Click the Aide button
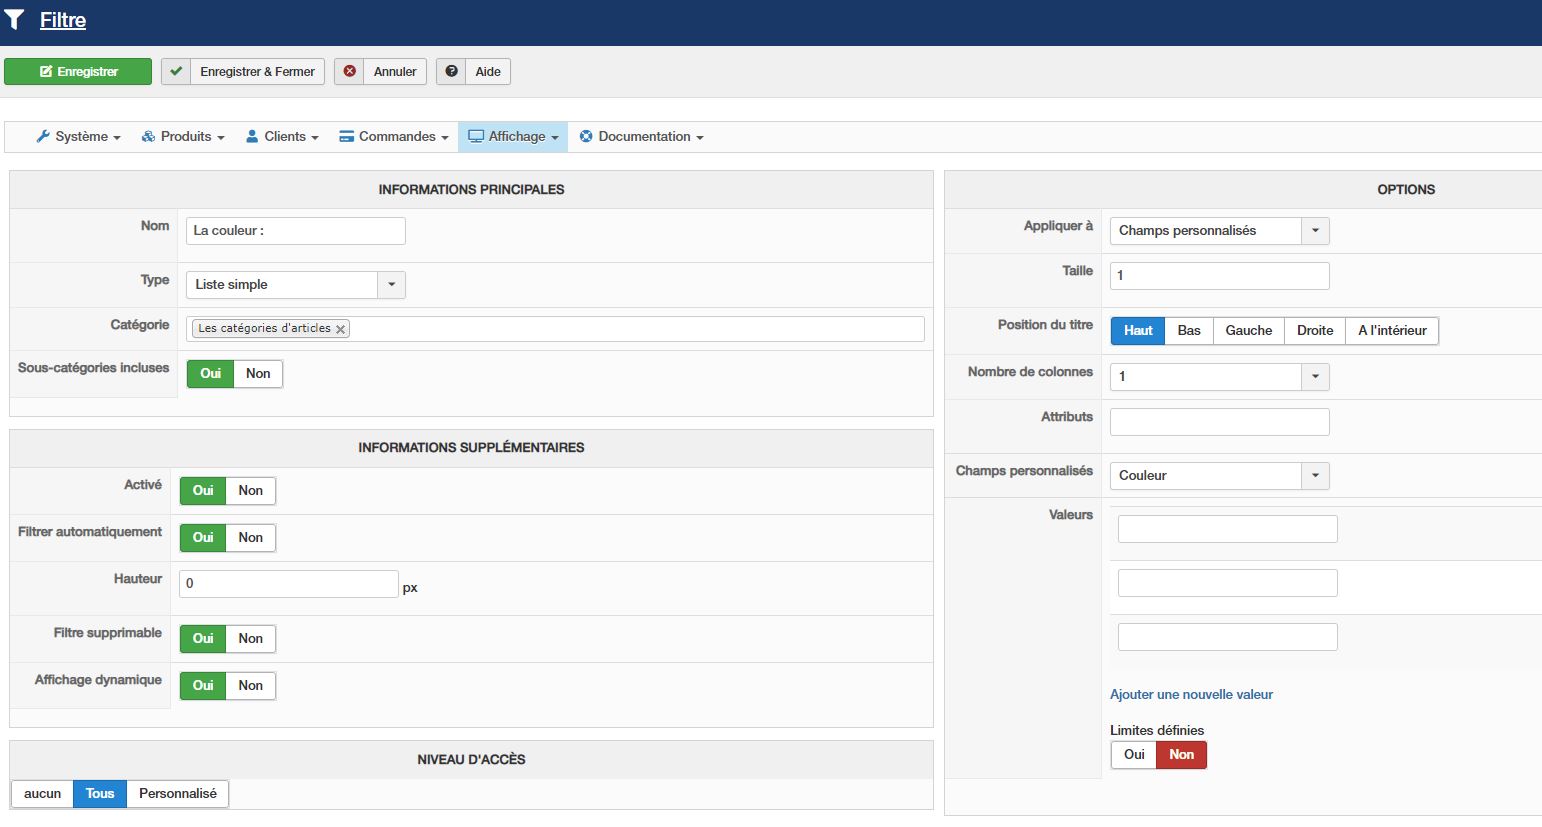Viewport: 1542px width, 827px height. pos(473,72)
